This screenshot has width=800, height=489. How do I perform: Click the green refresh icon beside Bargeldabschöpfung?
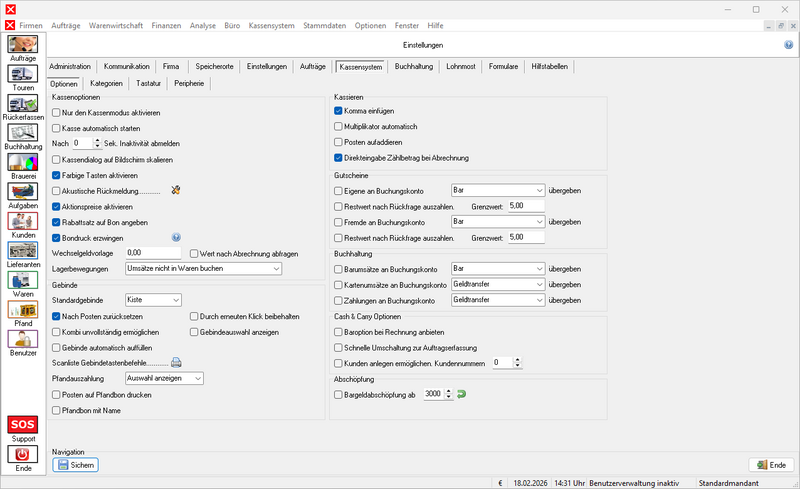tap(461, 395)
